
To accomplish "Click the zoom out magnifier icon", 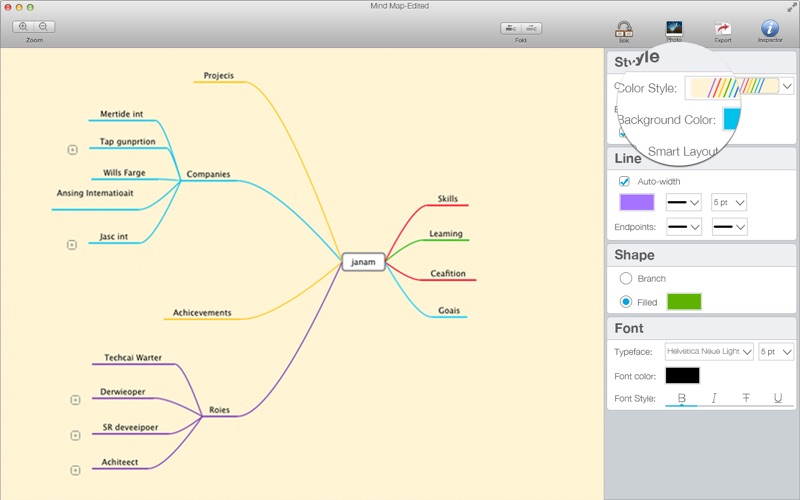I will point(44,27).
